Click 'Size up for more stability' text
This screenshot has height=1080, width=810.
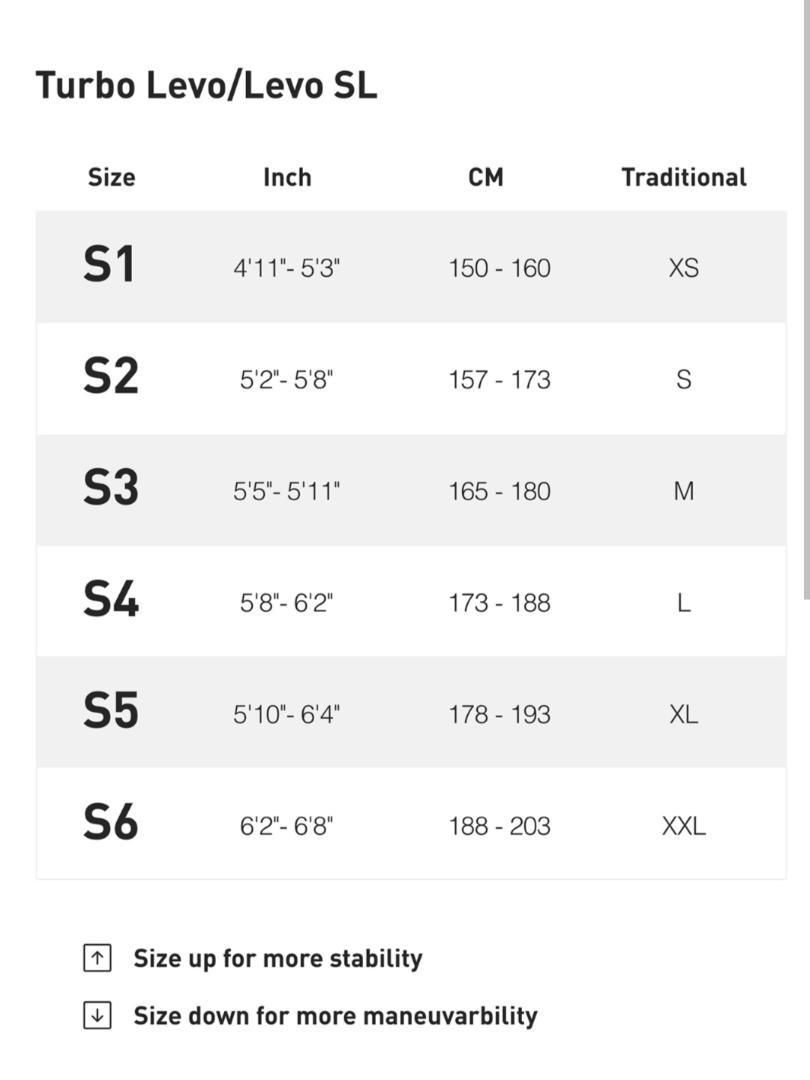(x=278, y=958)
